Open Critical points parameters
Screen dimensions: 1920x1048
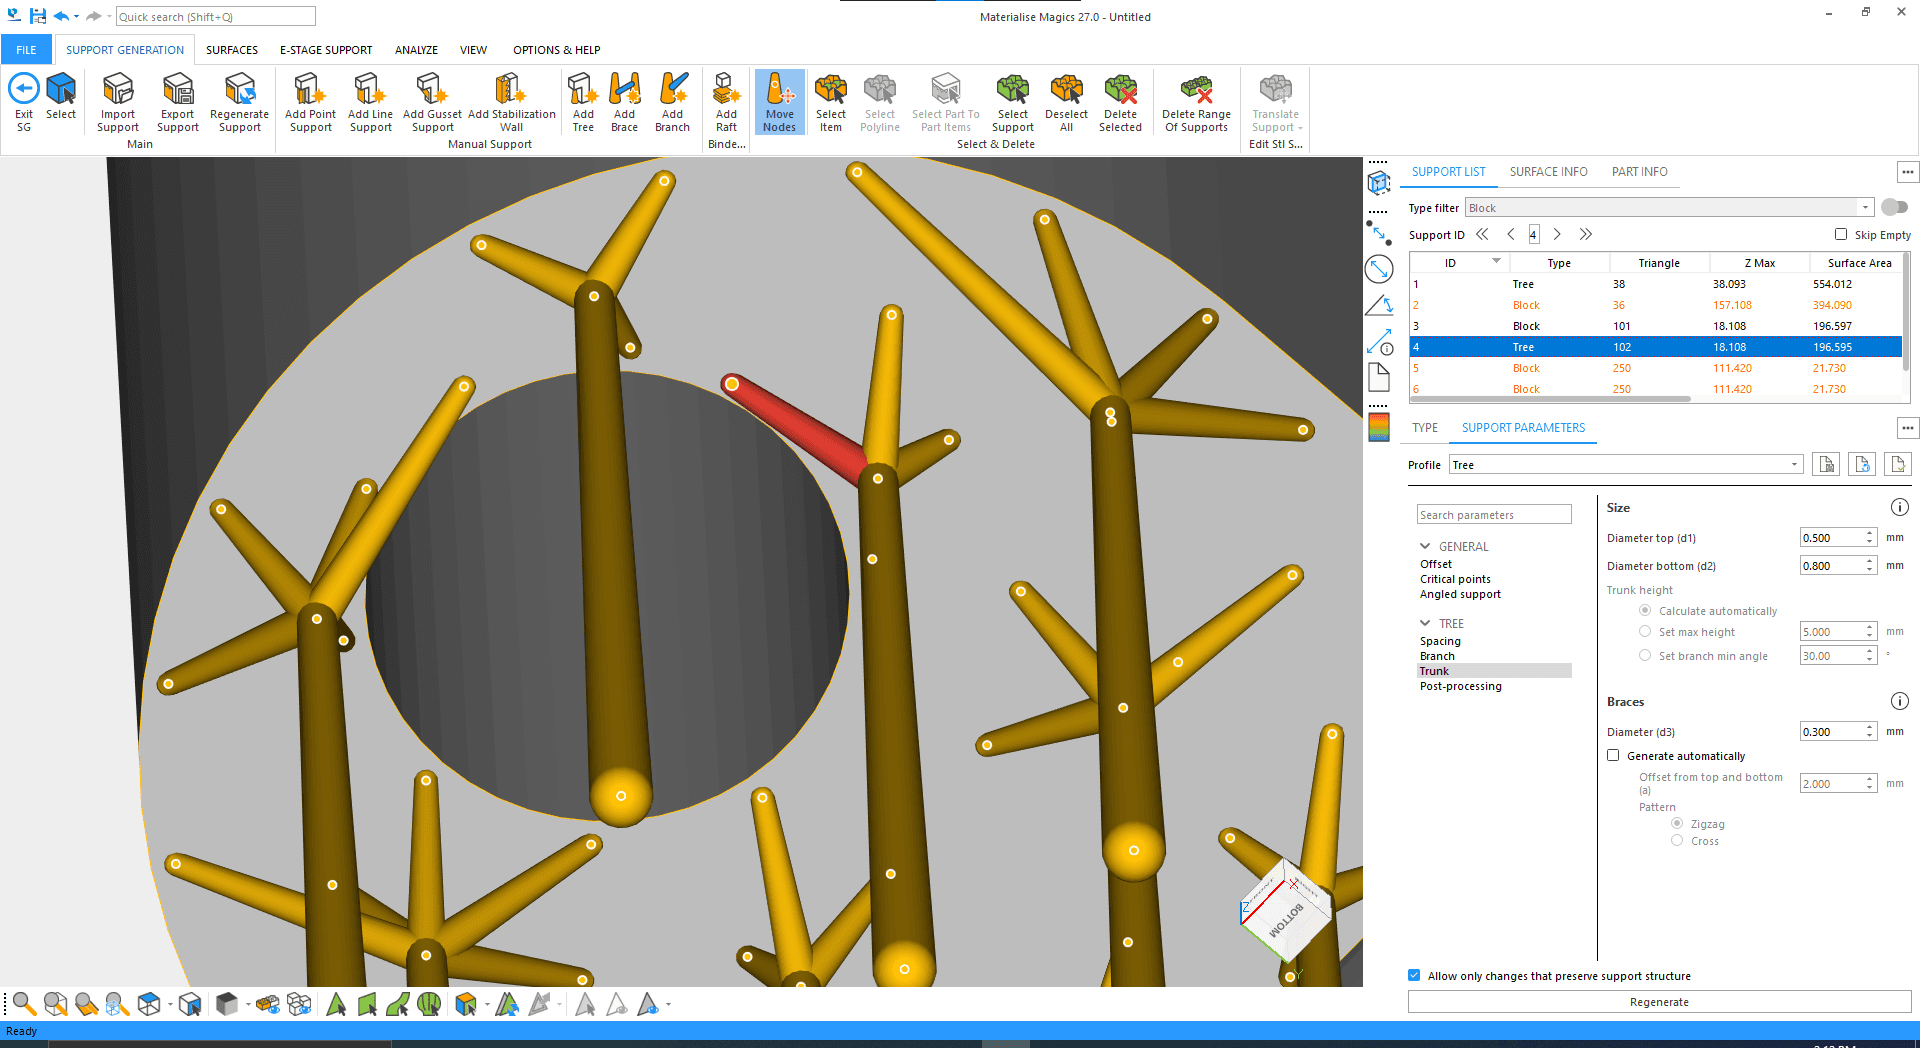[1455, 579]
